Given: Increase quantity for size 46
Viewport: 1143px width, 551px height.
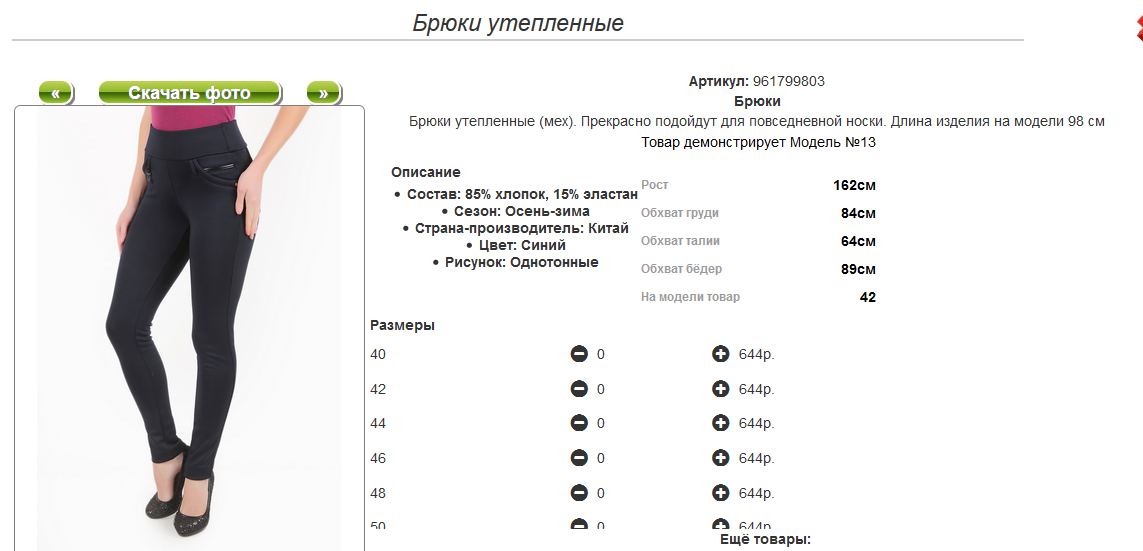Looking at the screenshot, I should tap(720, 458).
